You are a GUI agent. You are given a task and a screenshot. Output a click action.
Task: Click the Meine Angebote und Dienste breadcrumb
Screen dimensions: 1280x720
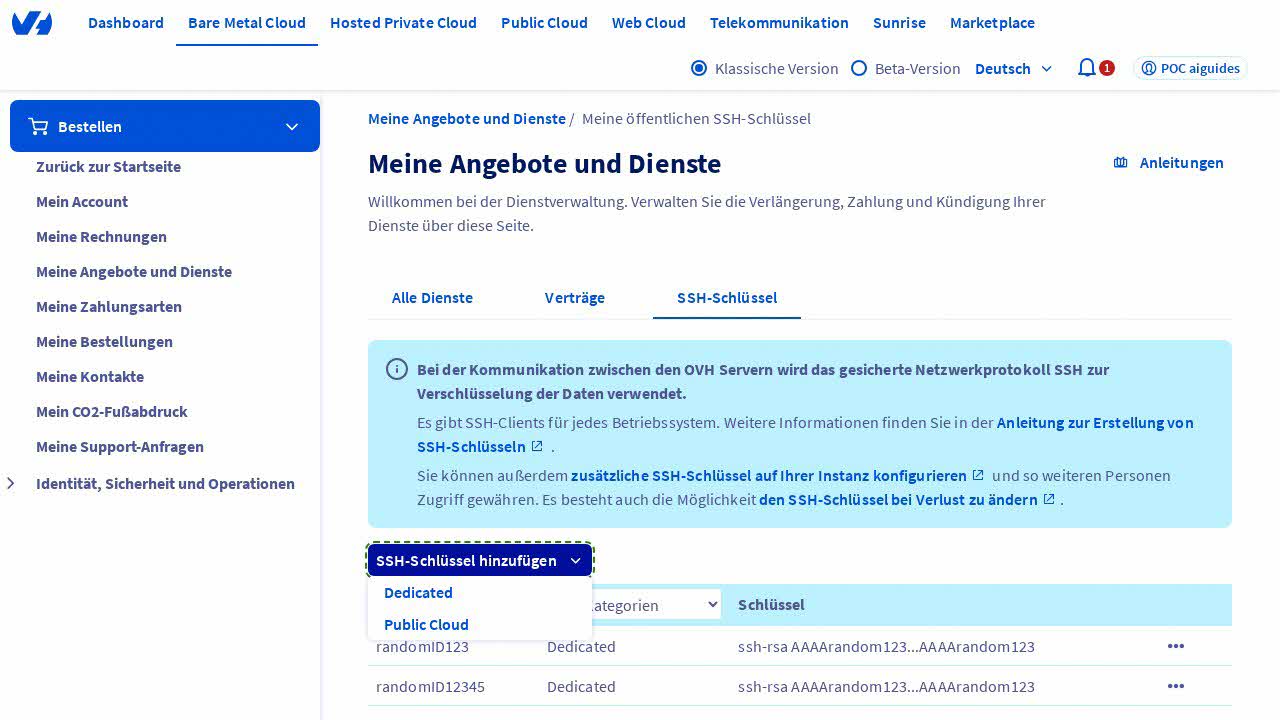point(467,118)
